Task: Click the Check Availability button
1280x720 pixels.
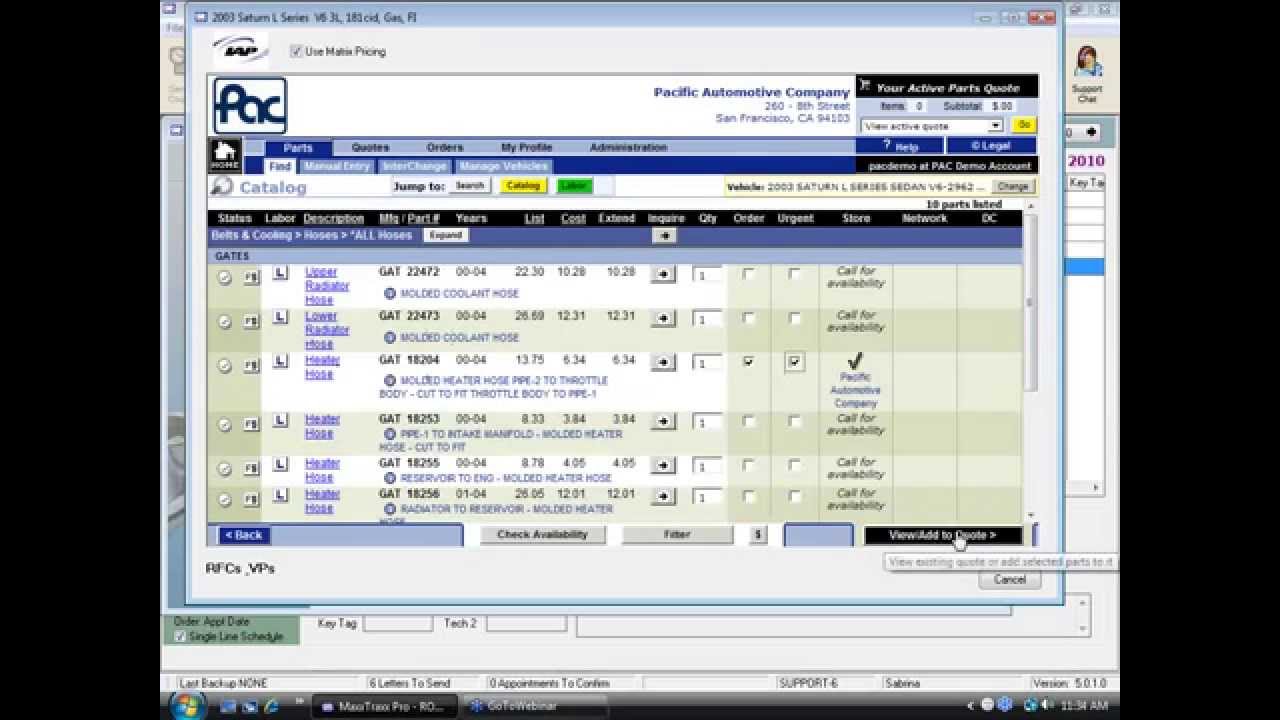Action: tap(543, 535)
